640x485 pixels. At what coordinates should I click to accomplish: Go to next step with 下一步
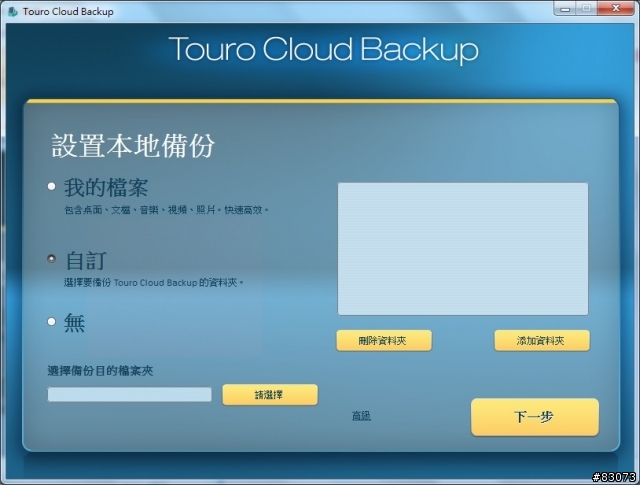click(535, 417)
